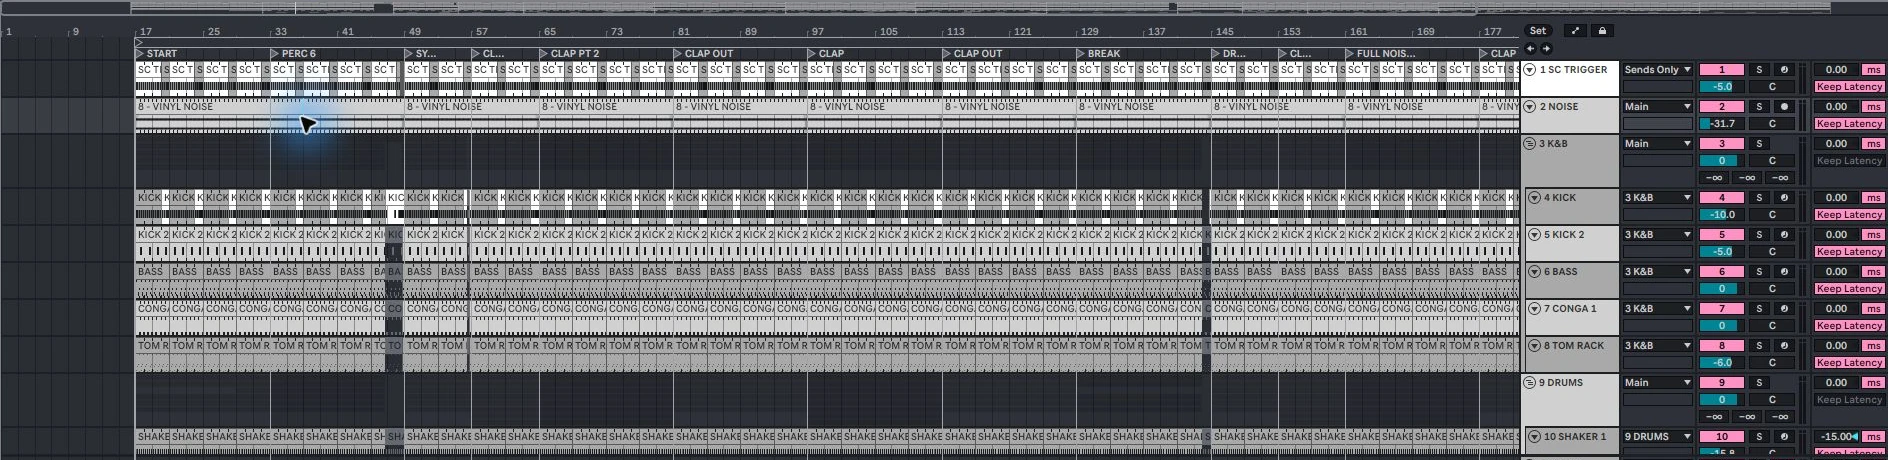Toggle track activator 9 for DRUMS group

(1722, 383)
